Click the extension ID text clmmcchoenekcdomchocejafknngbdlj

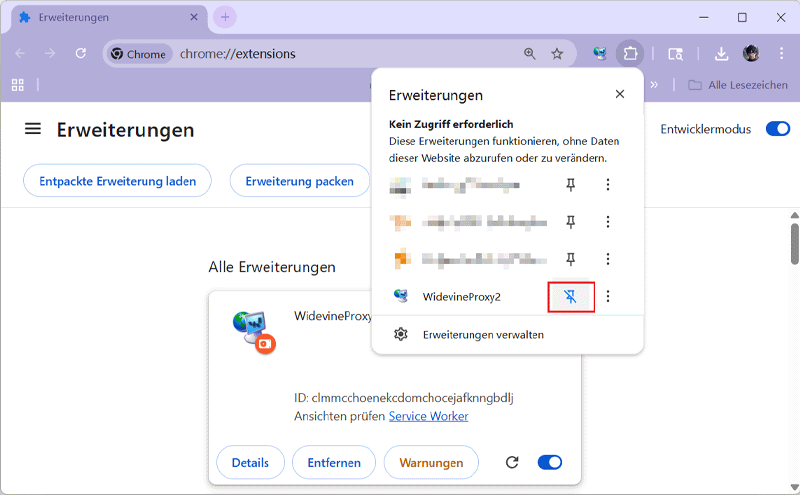pos(412,398)
